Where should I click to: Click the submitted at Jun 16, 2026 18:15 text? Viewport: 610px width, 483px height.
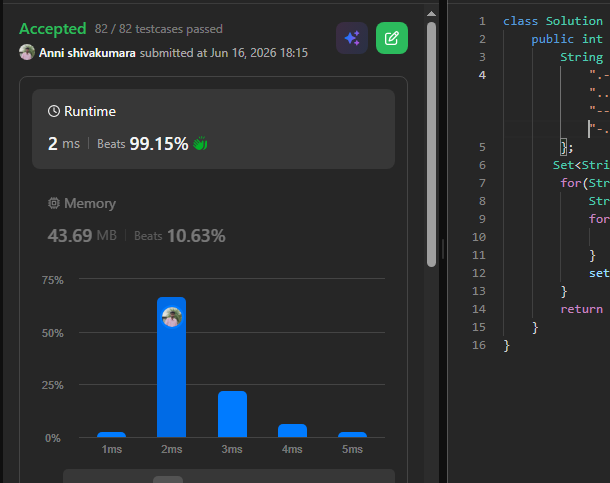(x=224, y=53)
